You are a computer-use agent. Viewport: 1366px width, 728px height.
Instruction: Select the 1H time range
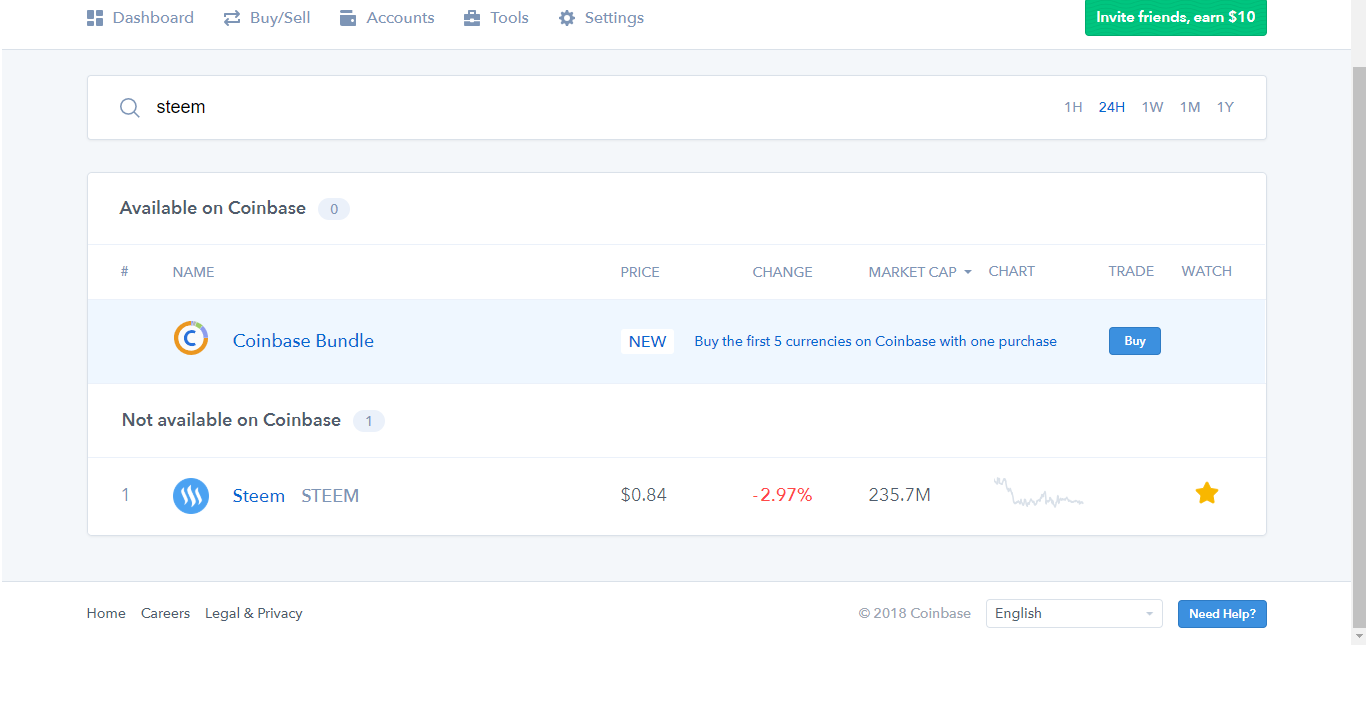tap(1073, 107)
